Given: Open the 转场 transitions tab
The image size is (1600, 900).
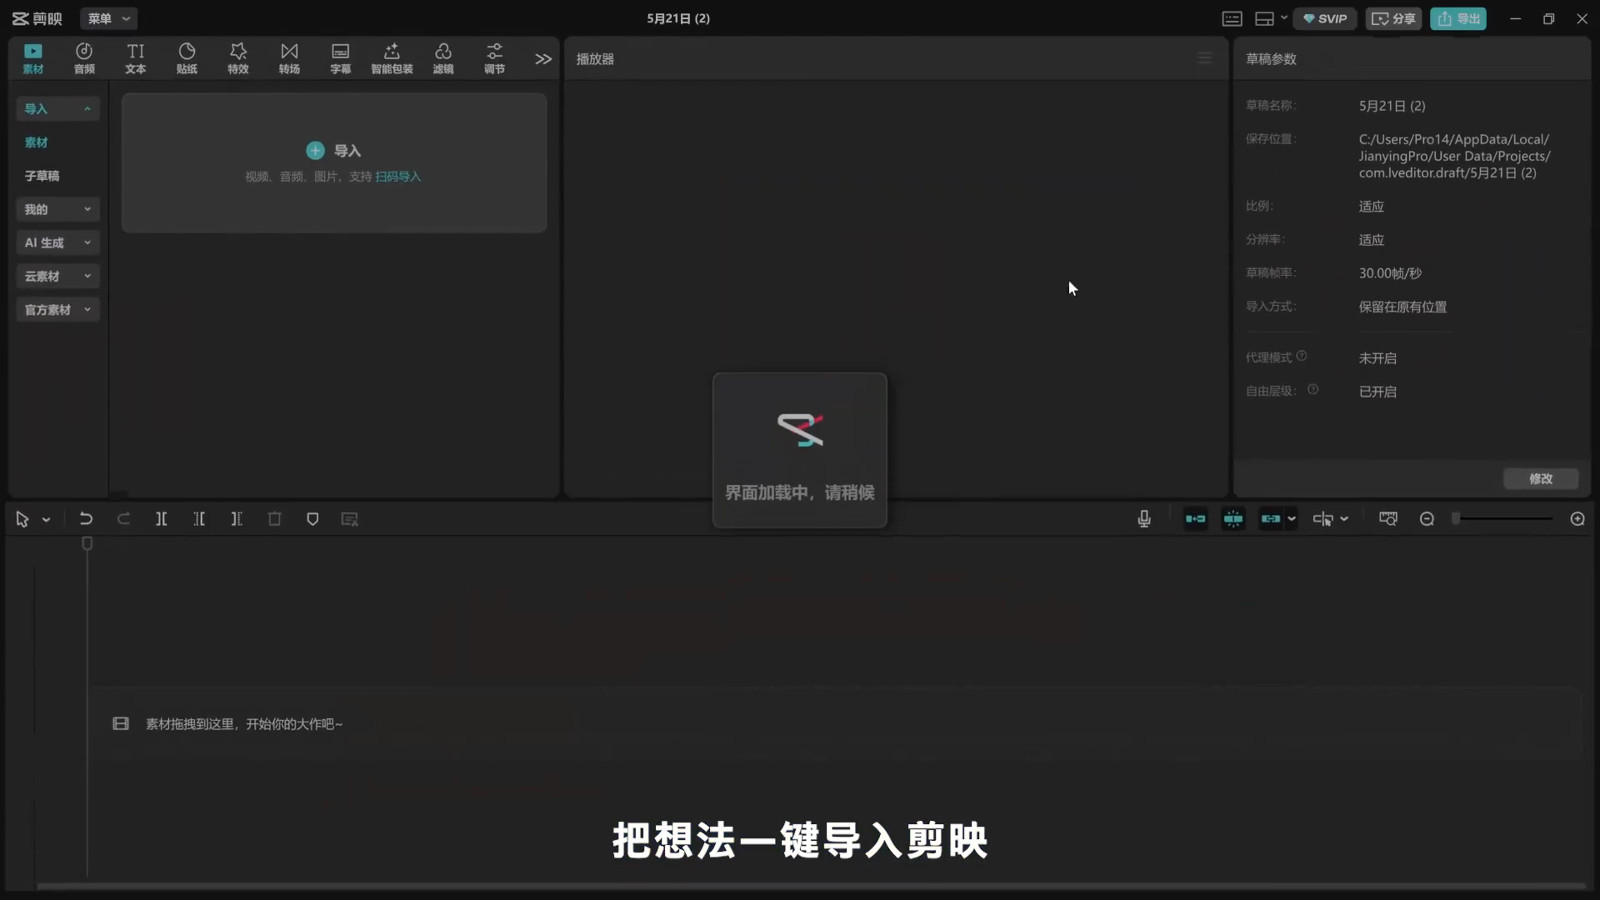Looking at the screenshot, I should (x=289, y=58).
